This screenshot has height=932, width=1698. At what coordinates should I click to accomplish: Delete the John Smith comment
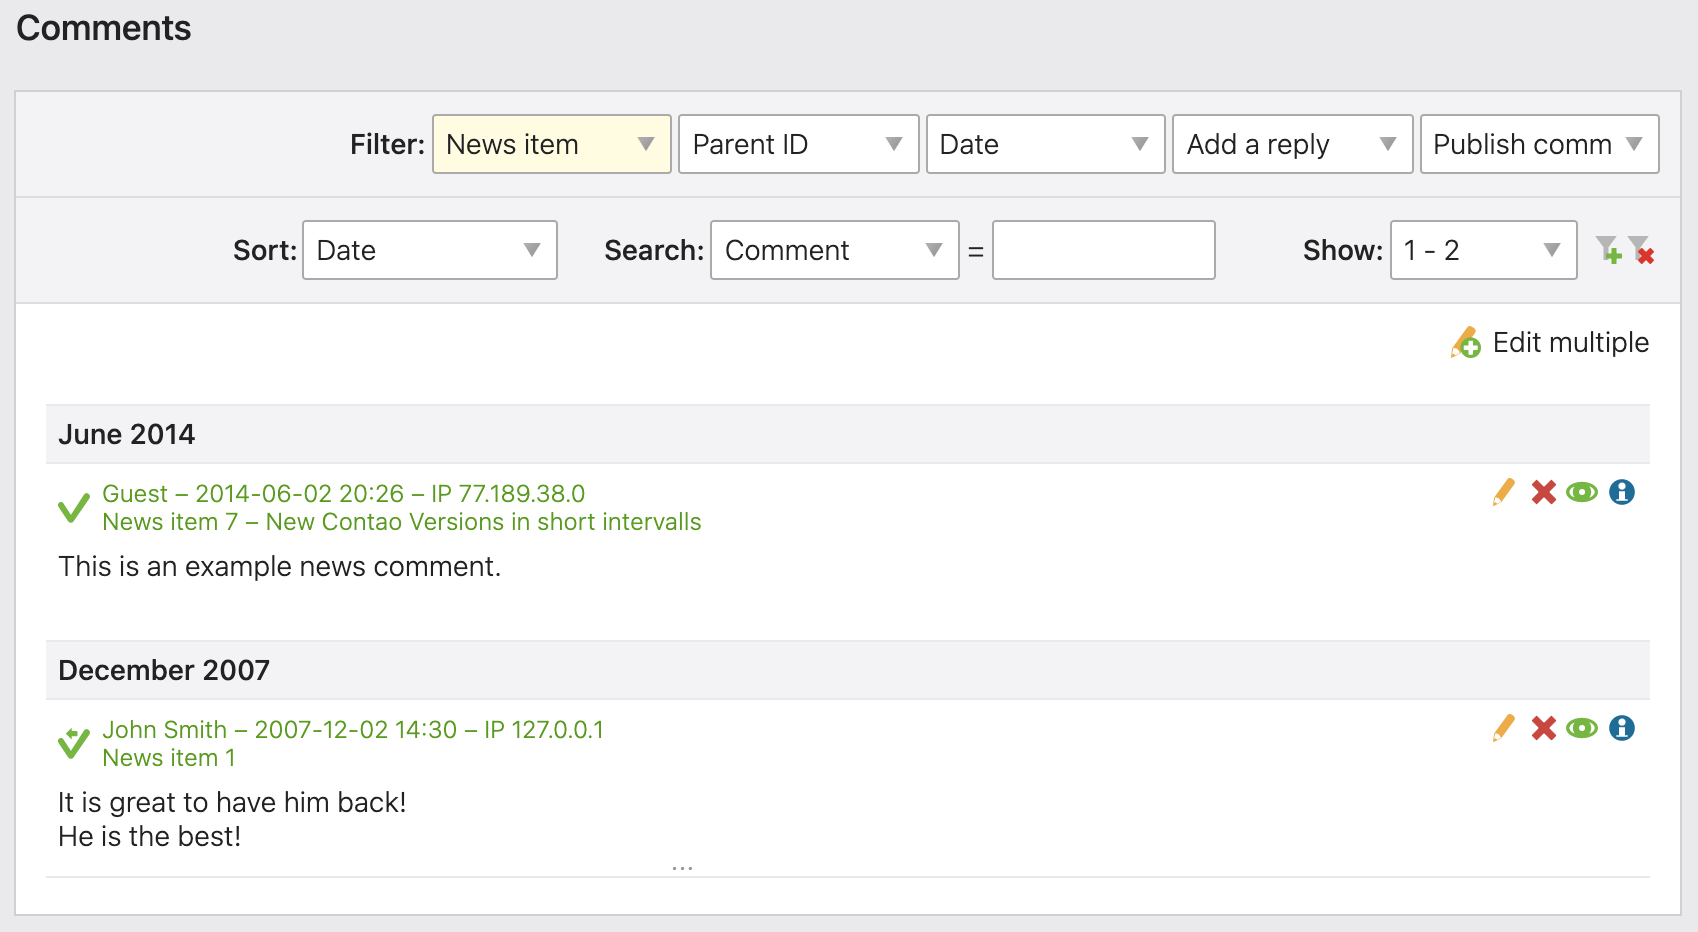1543,728
